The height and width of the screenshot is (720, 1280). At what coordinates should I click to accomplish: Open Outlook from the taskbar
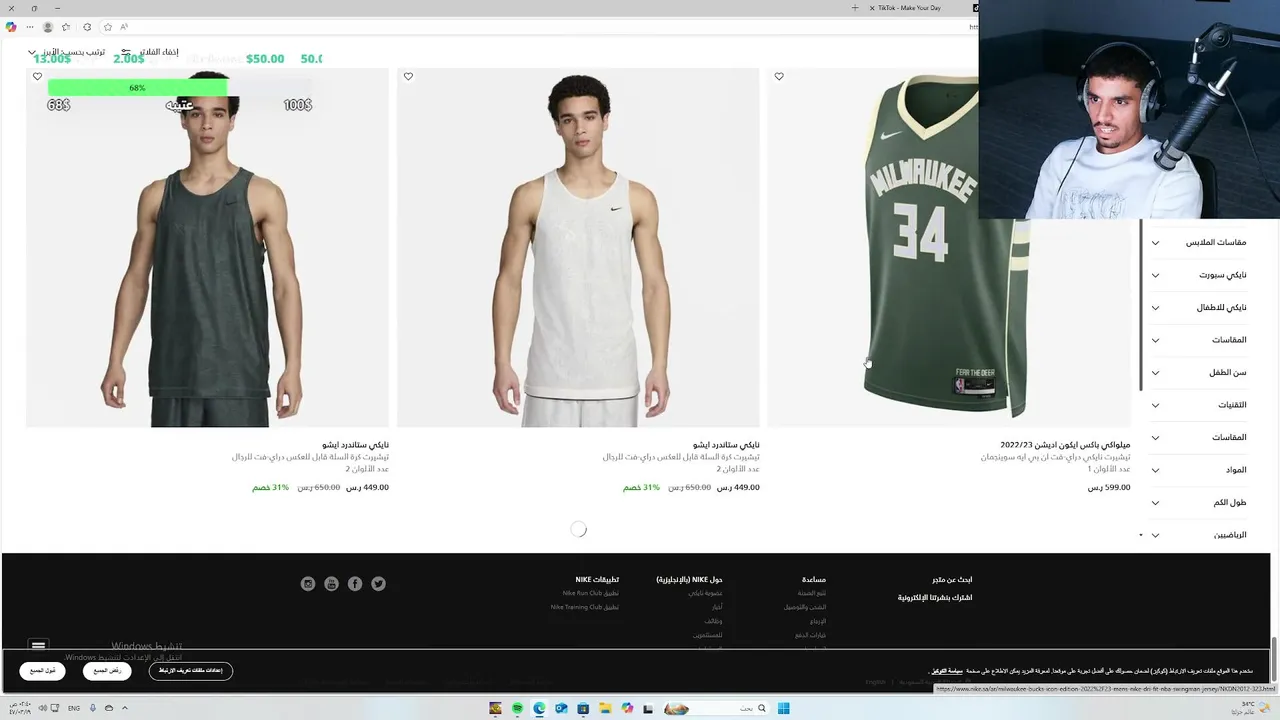561,708
